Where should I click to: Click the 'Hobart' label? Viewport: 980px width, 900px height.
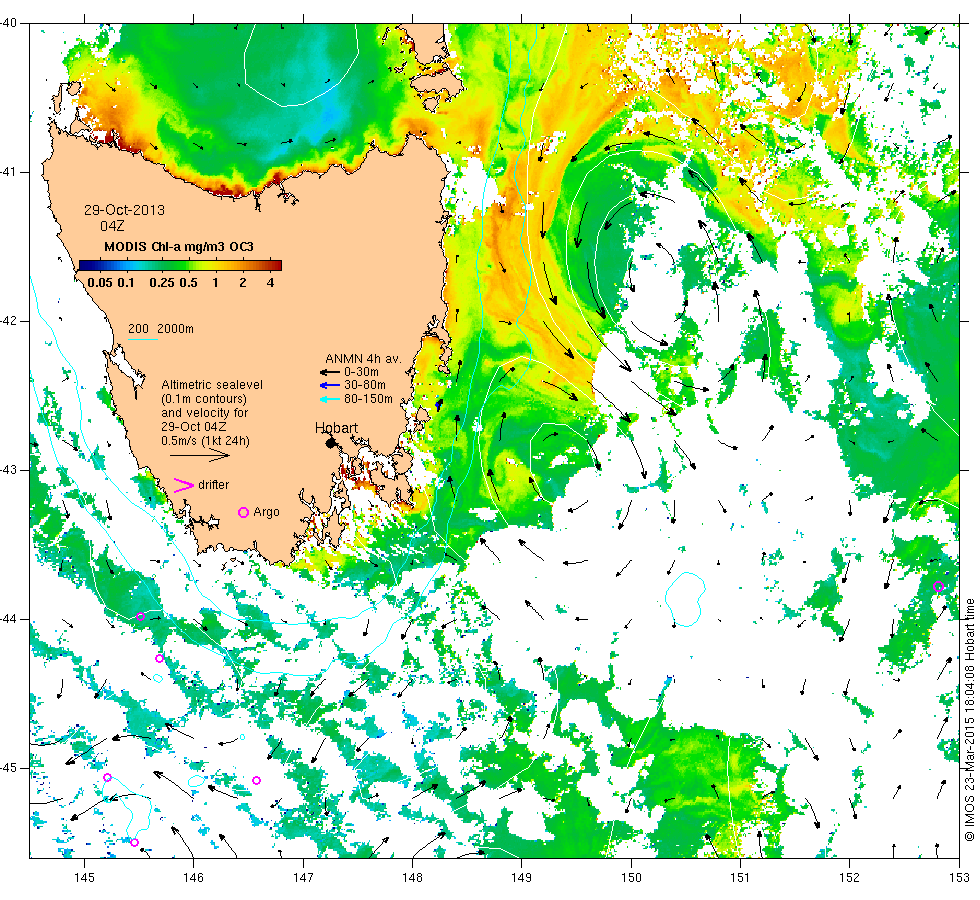336,428
